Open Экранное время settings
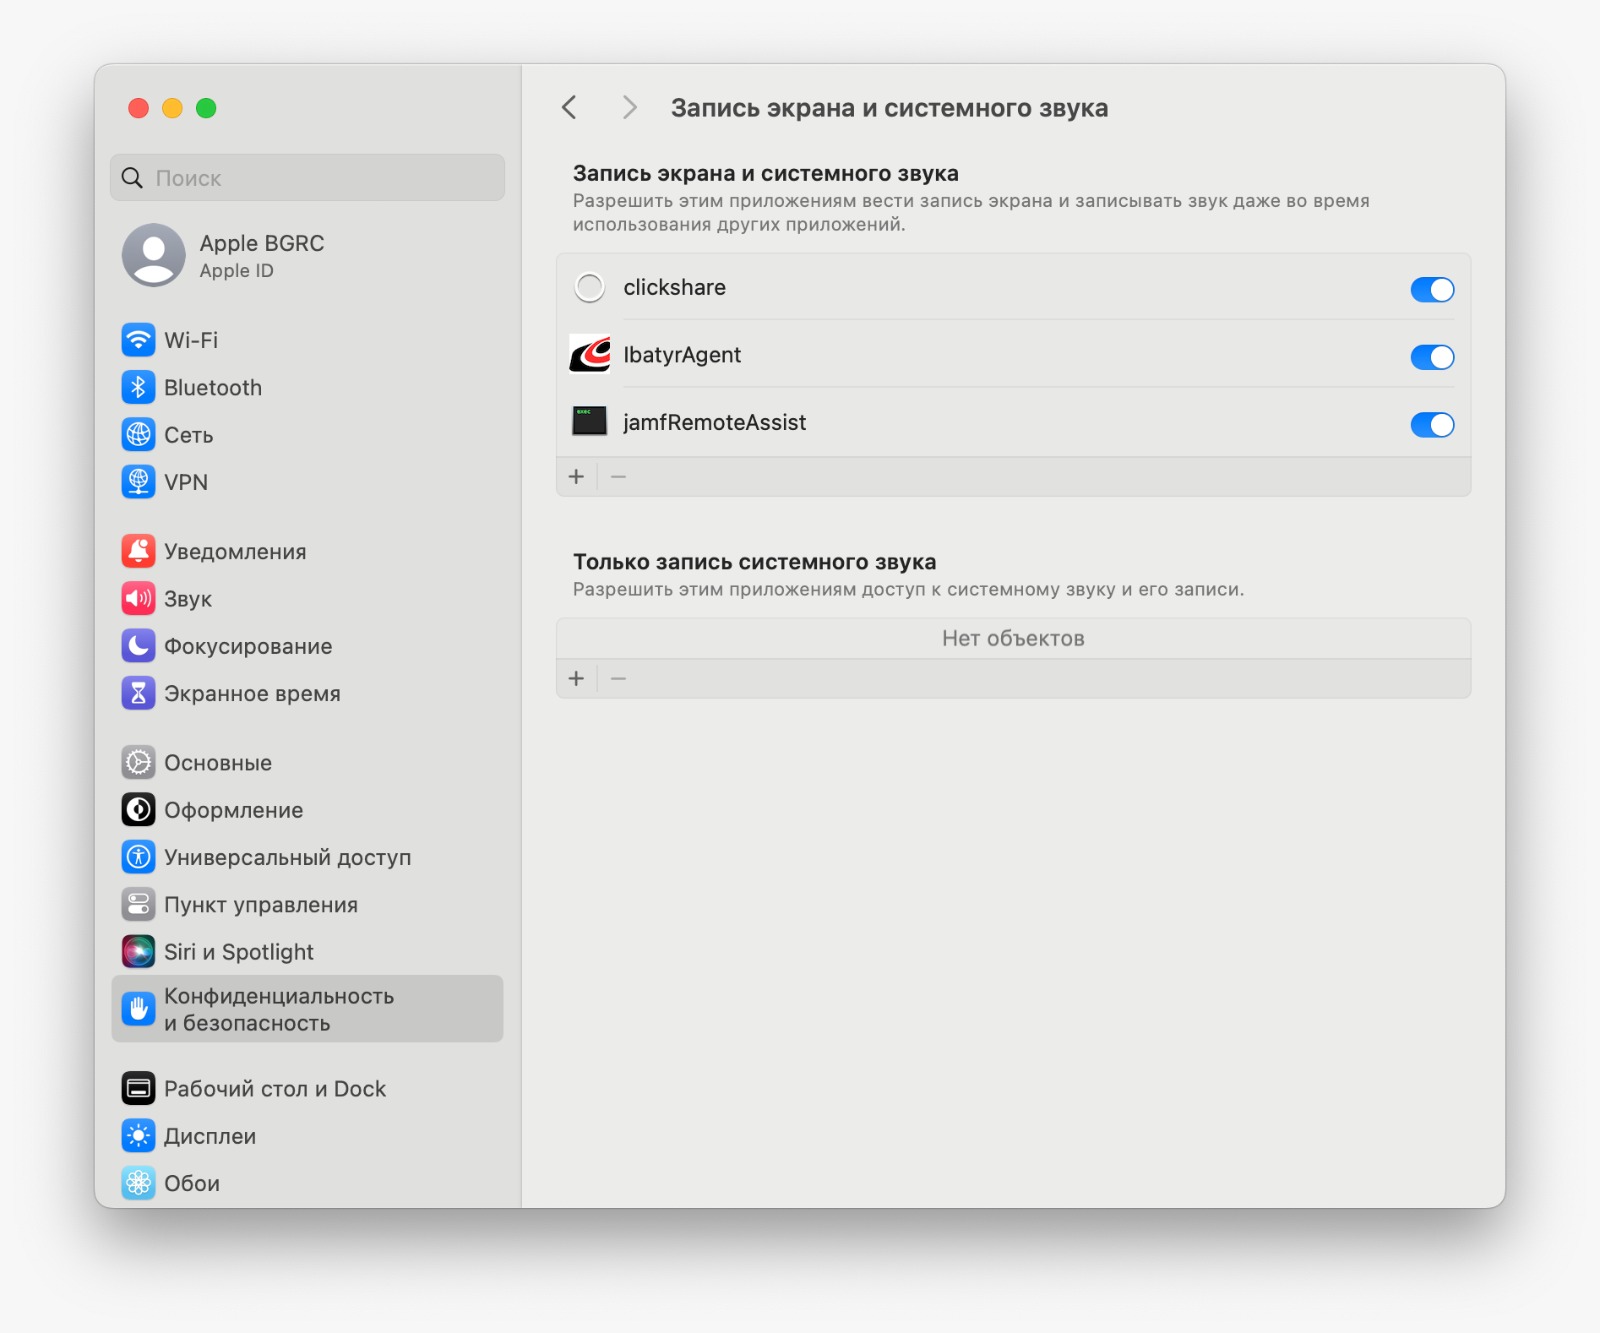The width and height of the screenshot is (1600, 1333). tap(307, 693)
